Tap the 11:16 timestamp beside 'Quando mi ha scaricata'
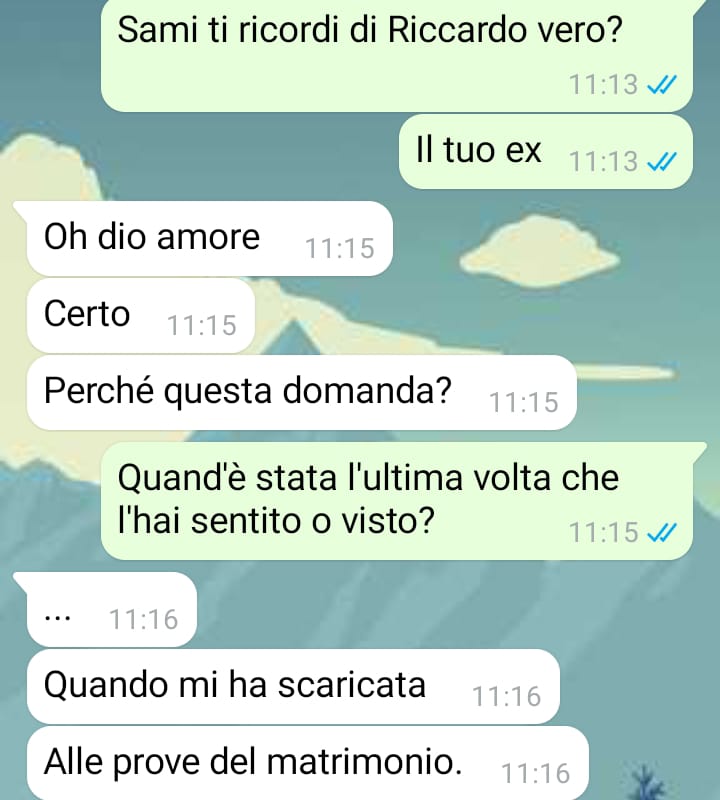Screen dimensions: 720x800 point(506,697)
